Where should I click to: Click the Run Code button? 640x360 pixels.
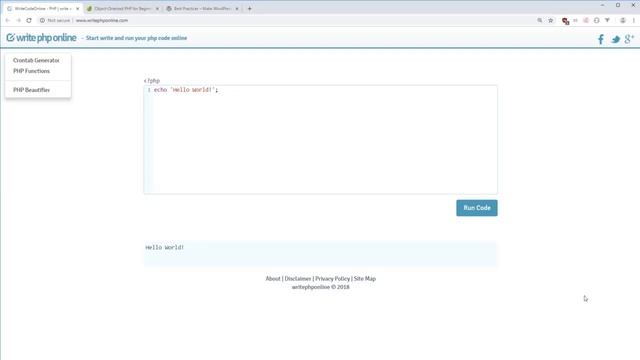477,208
